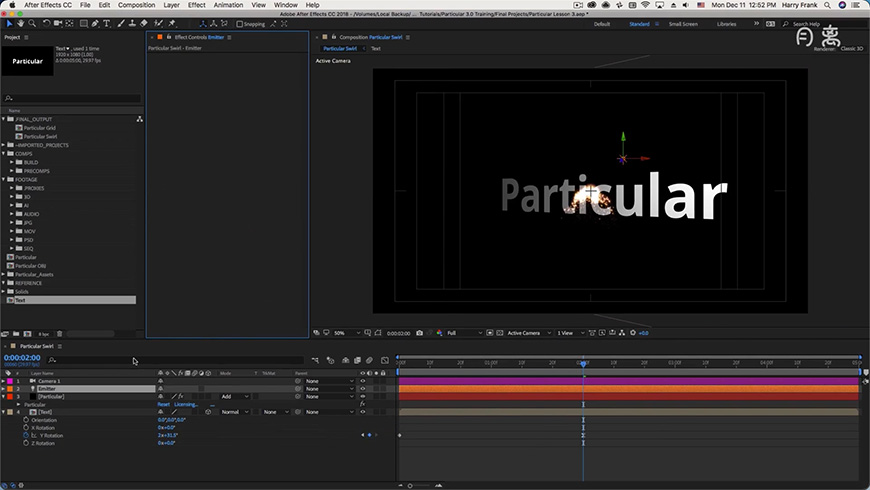Screen dimensions: 870x490
Task: Toggle Y Rotation stopwatch
Action: coord(26,435)
